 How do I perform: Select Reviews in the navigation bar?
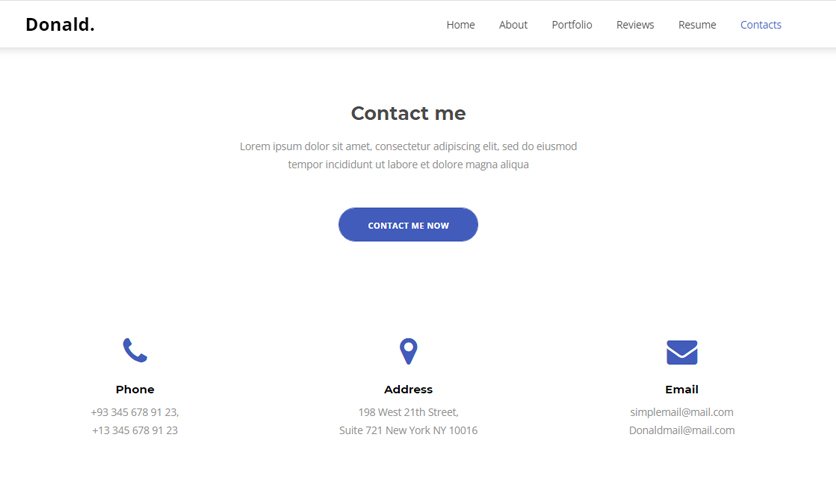coord(635,25)
